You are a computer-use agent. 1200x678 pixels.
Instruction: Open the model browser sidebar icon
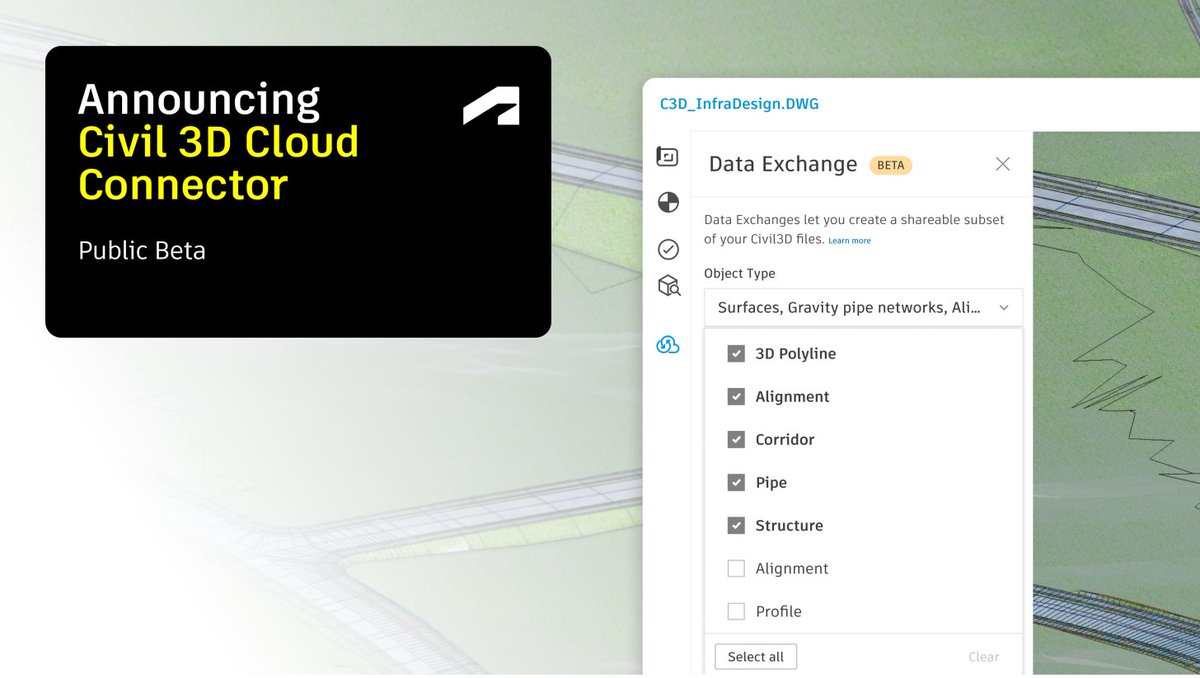tap(667, 157)
